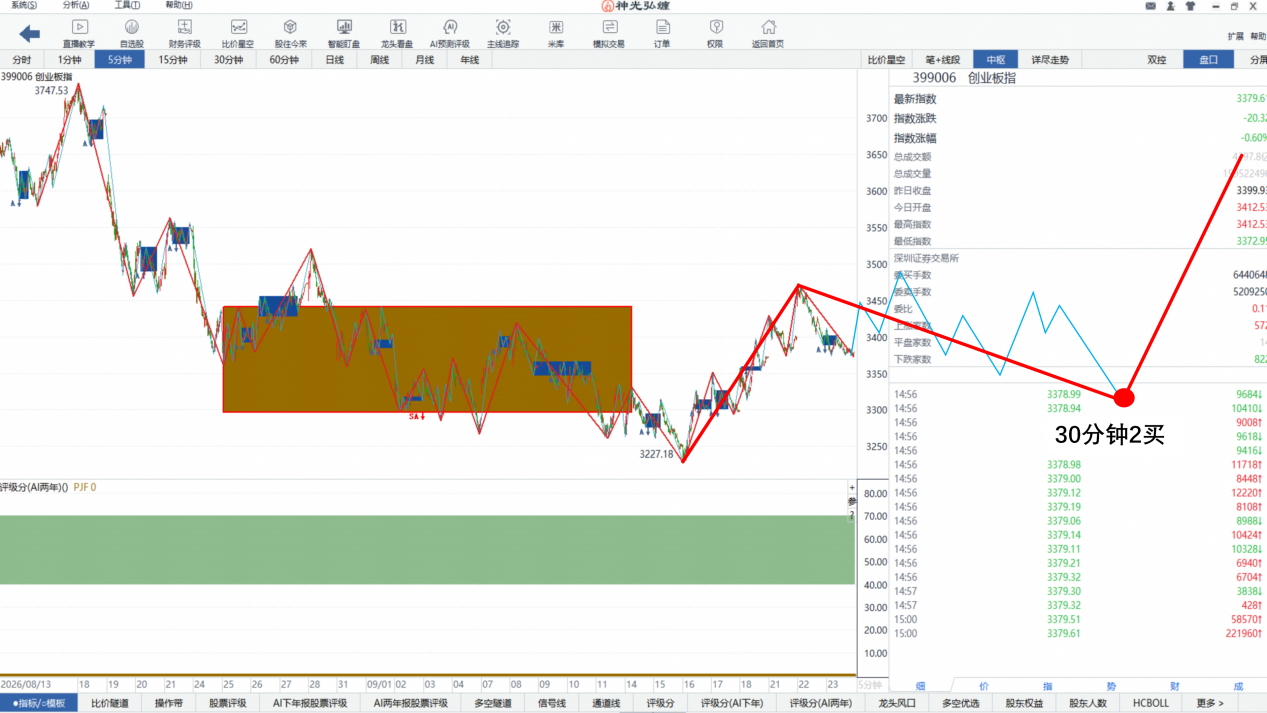Click the blue back arrow icon
Image resolution: width=1267 pixels, height=713 pixels.
coord(29,34)
